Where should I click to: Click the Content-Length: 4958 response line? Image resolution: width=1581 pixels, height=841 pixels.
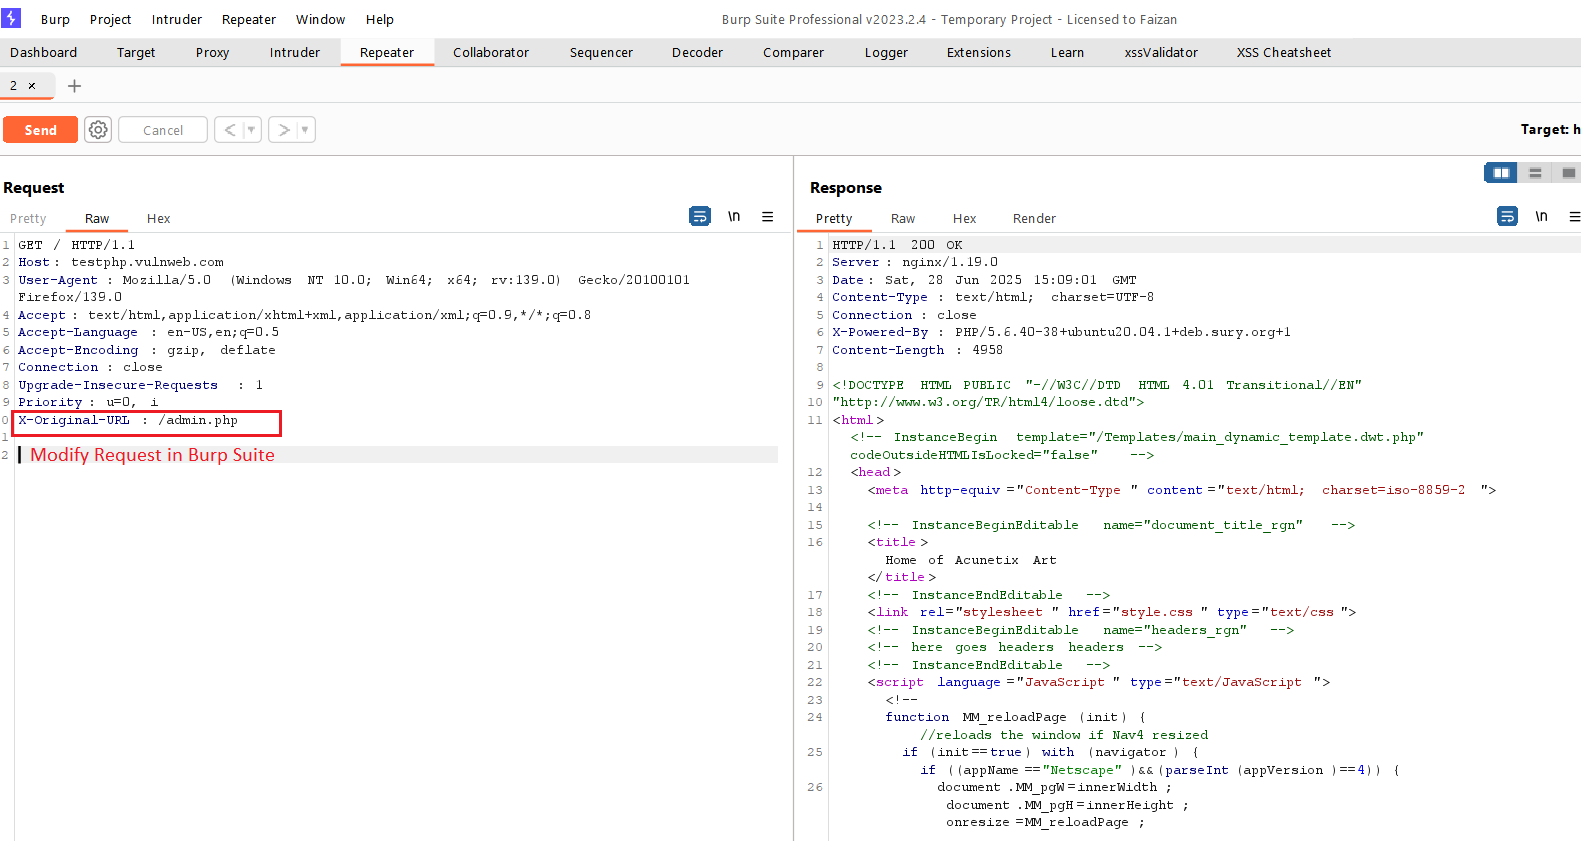pos(917,350)
